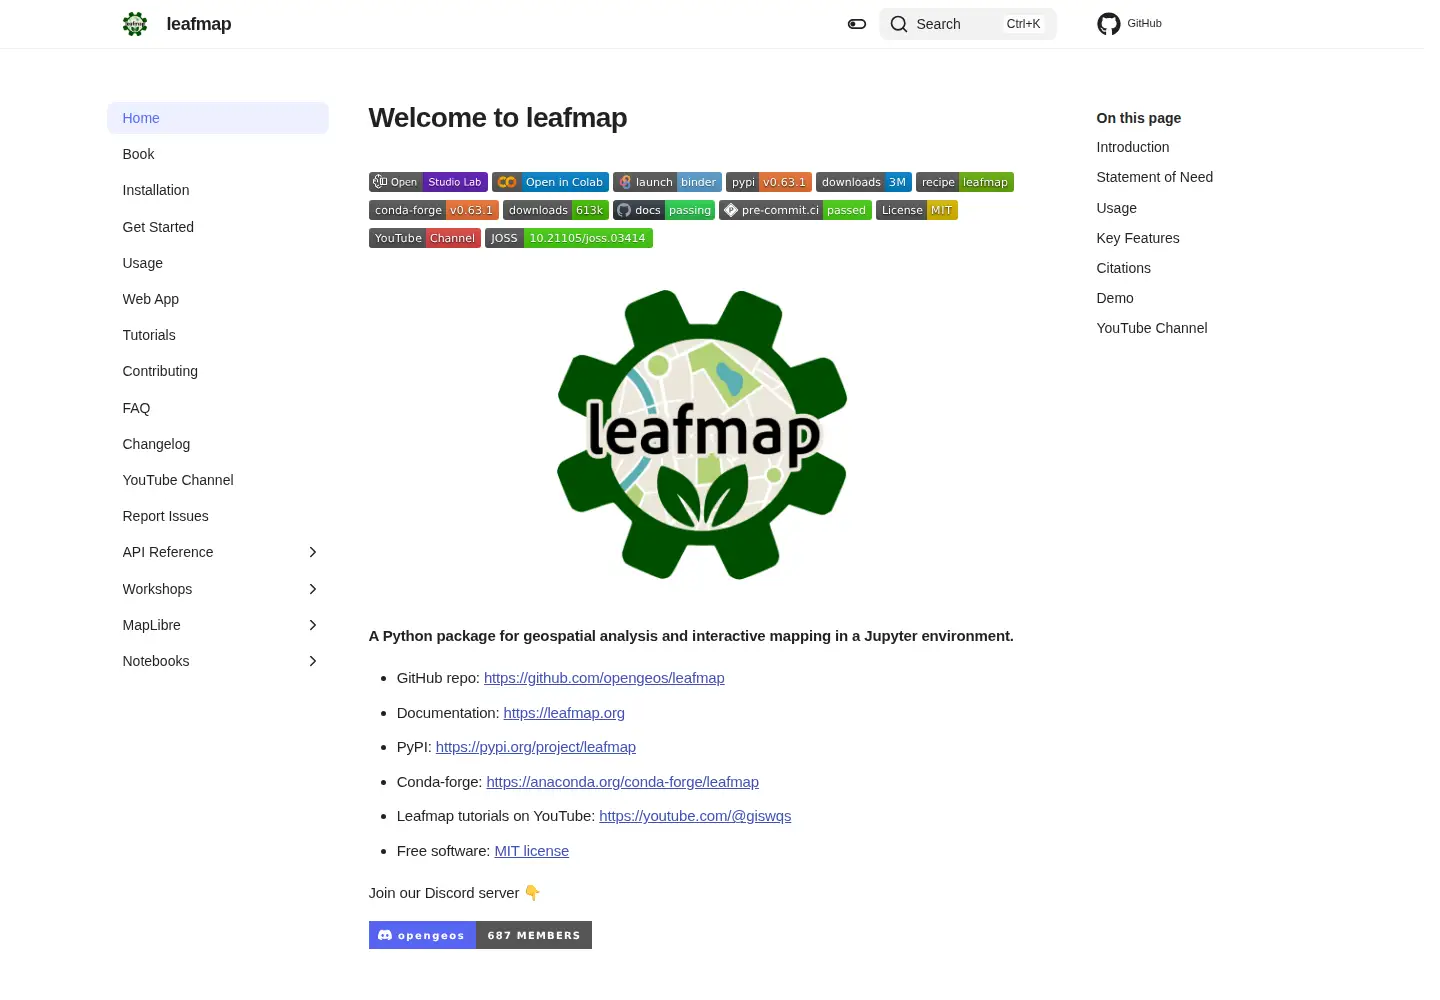Jump to Demo in page outline

[x=1115, y=298]
